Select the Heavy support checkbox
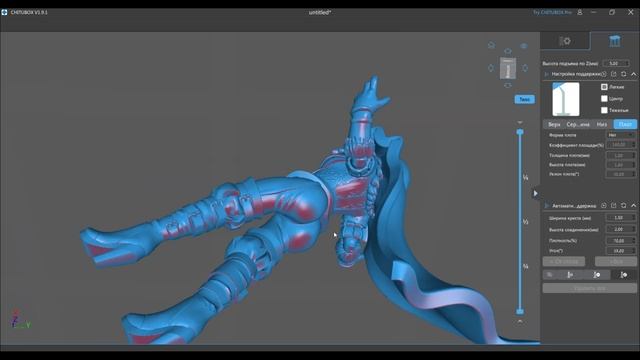 (x=604, y=110)
